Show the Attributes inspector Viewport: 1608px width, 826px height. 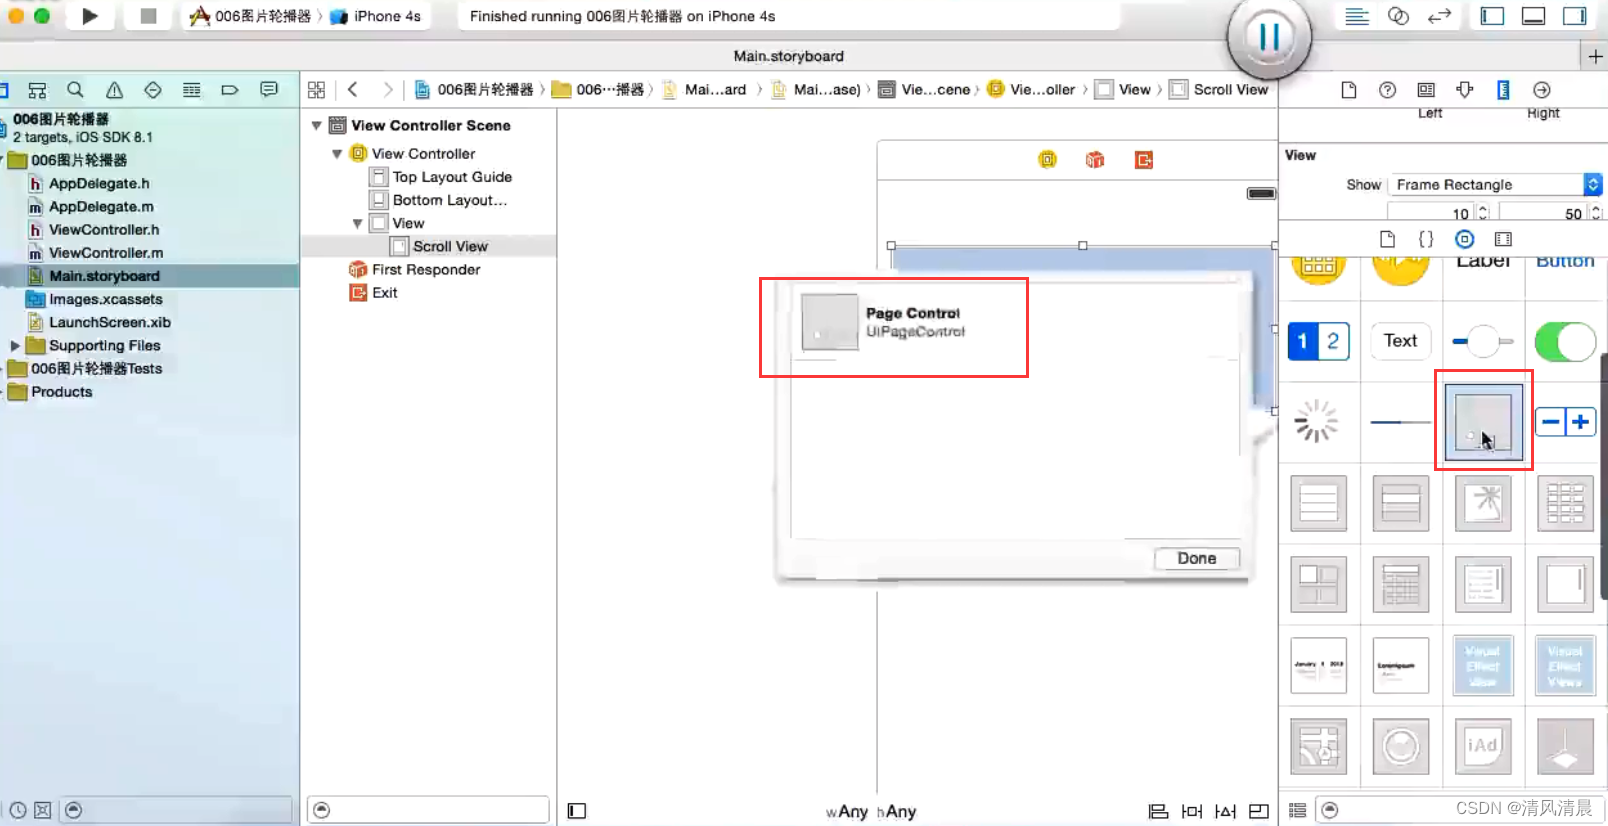click(x=1465, y=90)
